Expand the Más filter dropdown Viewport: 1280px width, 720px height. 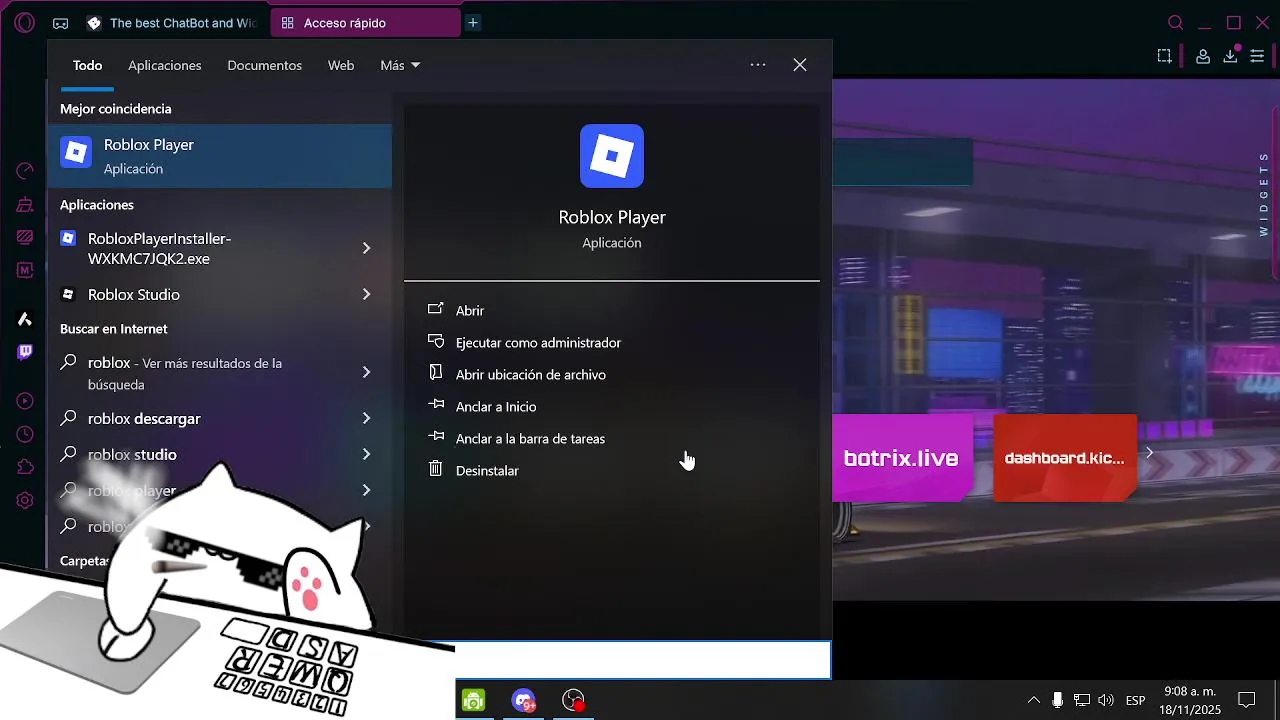pos(400,65)
